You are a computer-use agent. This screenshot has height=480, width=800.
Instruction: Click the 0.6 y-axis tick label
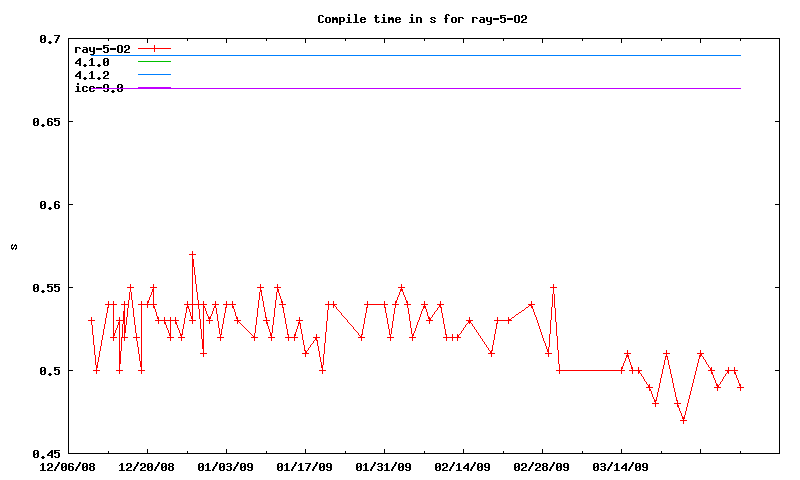(x=49, y=205)
